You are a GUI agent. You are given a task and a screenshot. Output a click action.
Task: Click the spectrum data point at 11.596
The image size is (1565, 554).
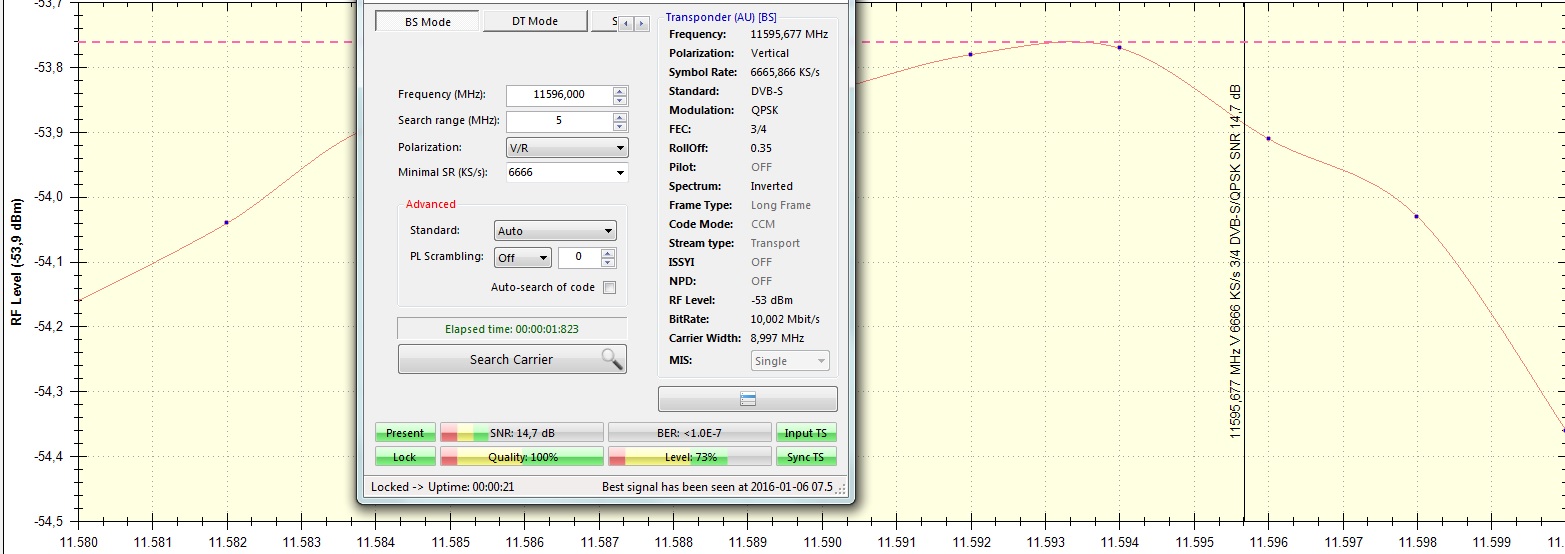(1268, 138)
